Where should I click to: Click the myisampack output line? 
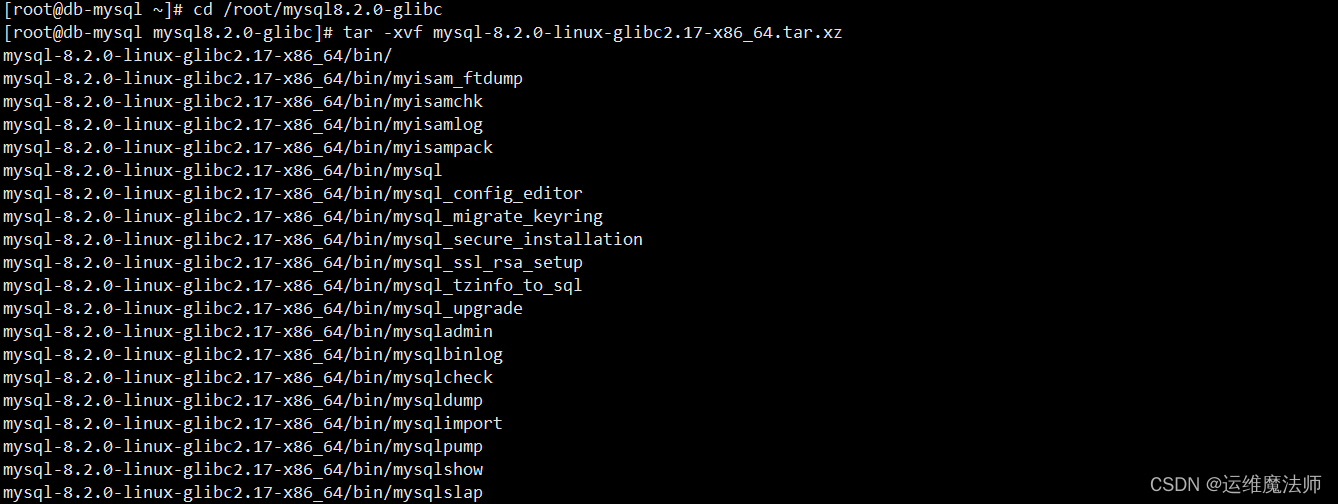pos(248,148)
